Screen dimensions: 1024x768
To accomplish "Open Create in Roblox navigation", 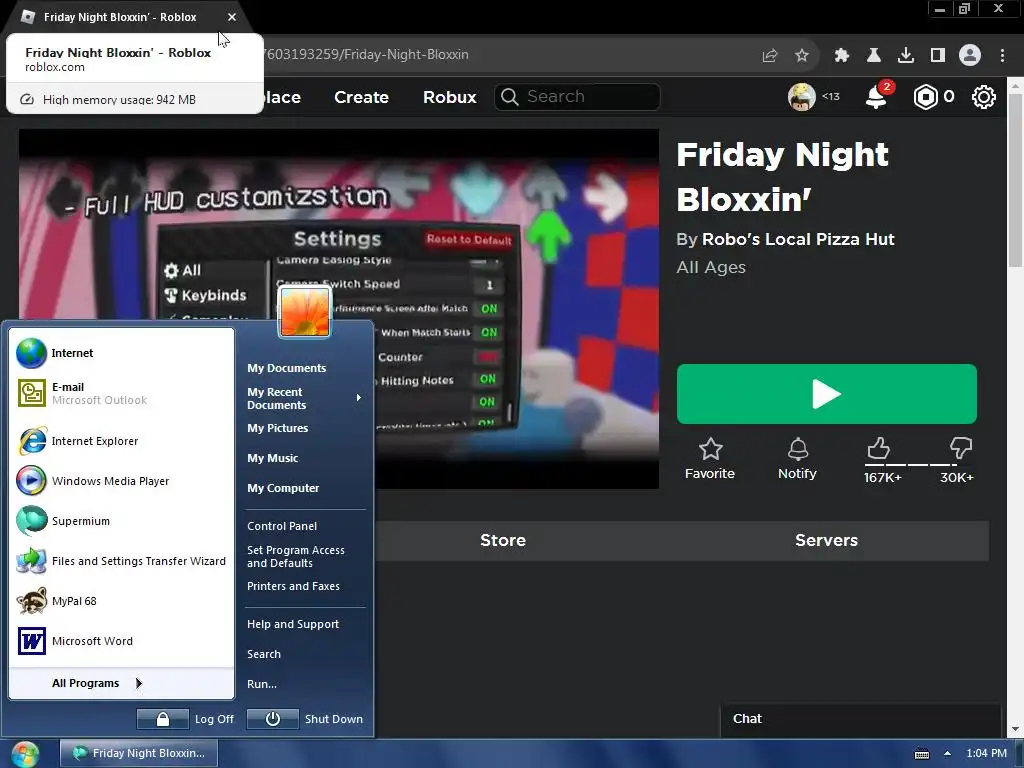I will [x=361, y=97].
